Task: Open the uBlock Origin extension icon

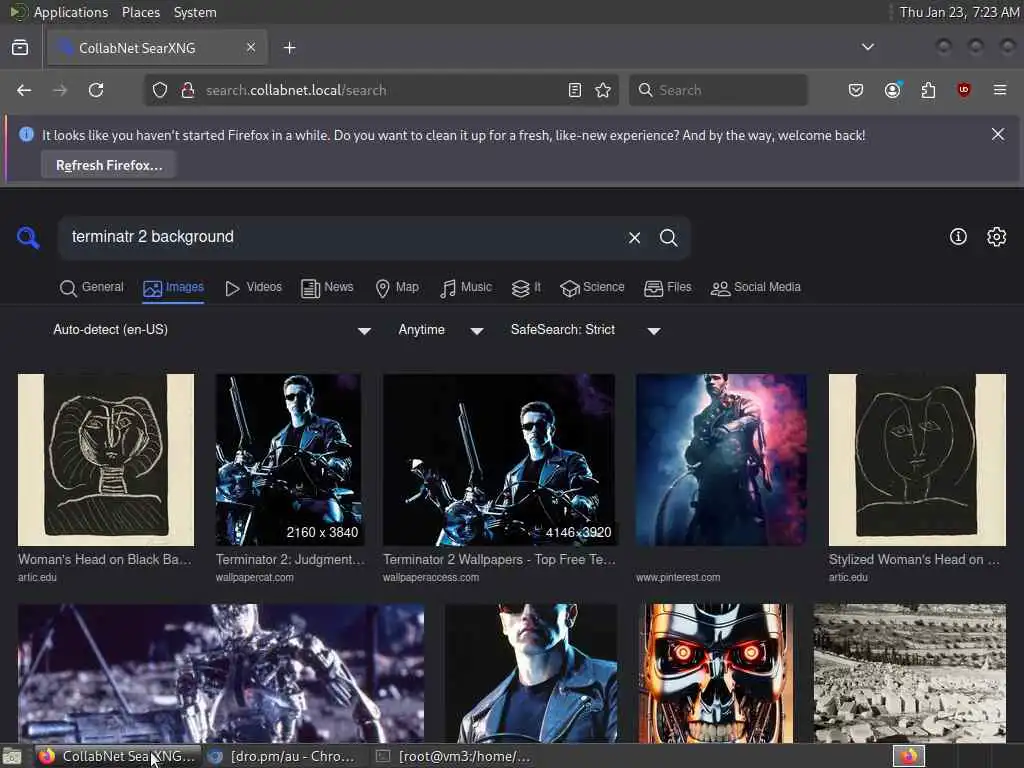Action: (x=964, y=90)
